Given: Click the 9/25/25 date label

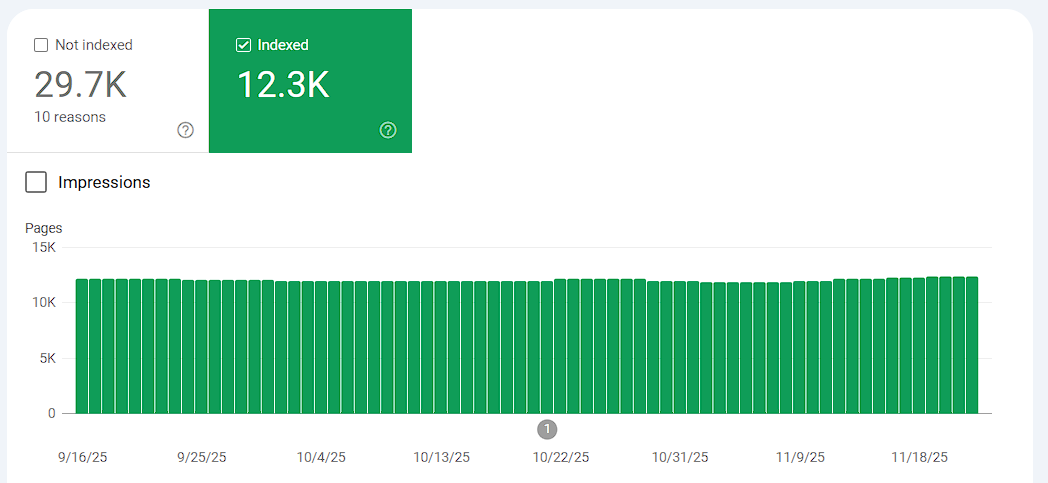Looking at the screenshot, I should tap(202, 457).
